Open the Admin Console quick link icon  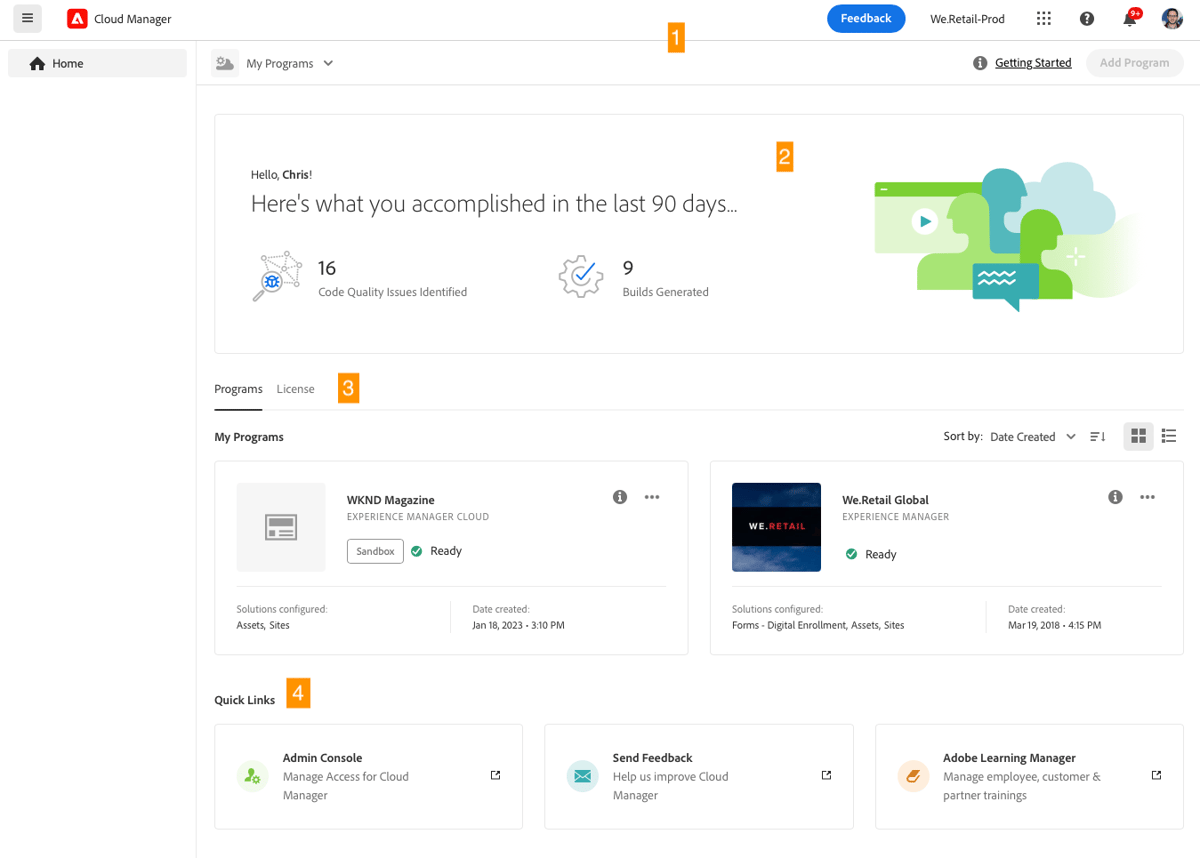[x=252, y=776]
